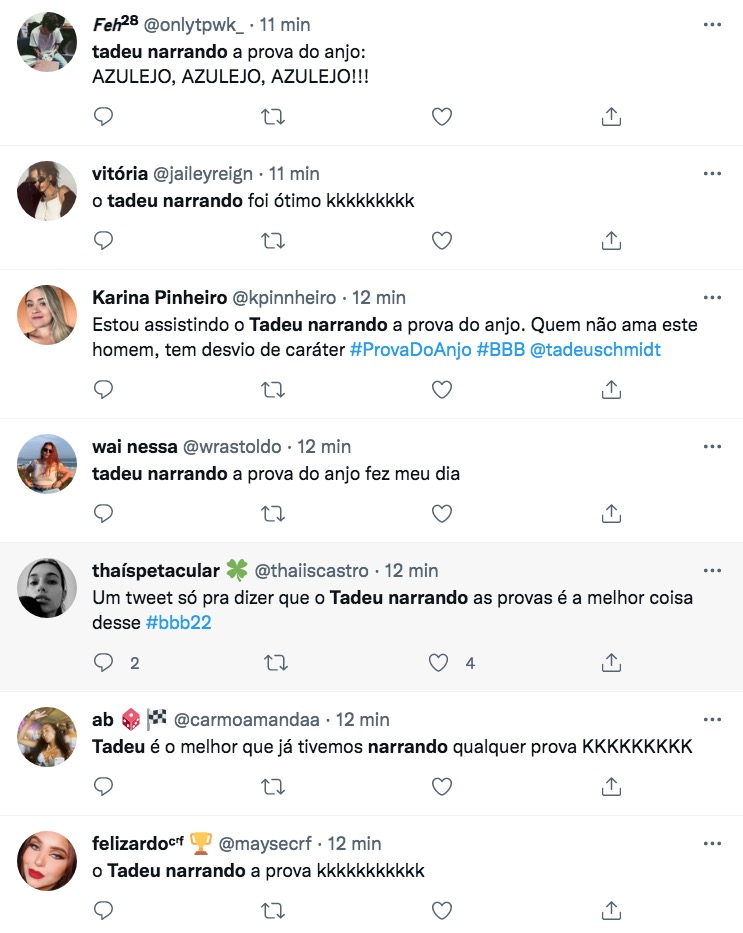Click the #bbb22 hashtag
This screenshot has width=743, height=933.
click(x=178, y=623)
